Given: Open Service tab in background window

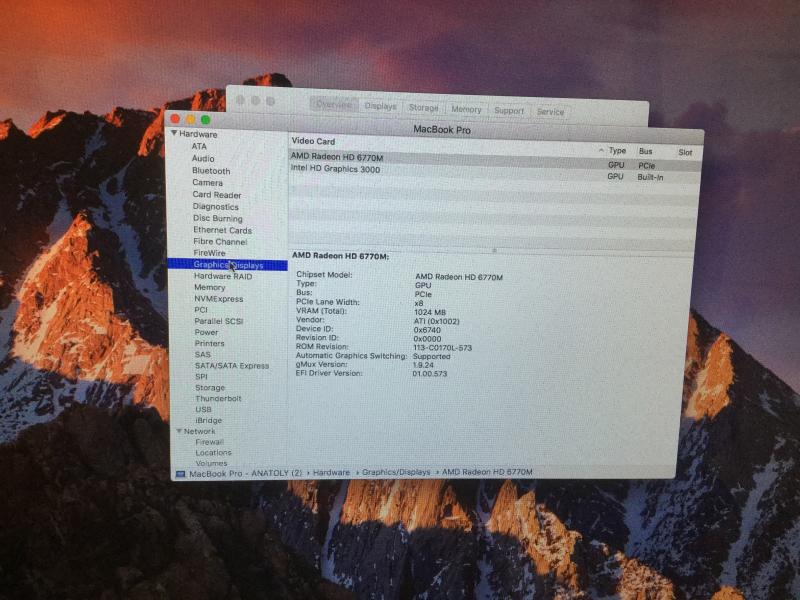Looking at the screenshot, I should click(x=550, y=111).
